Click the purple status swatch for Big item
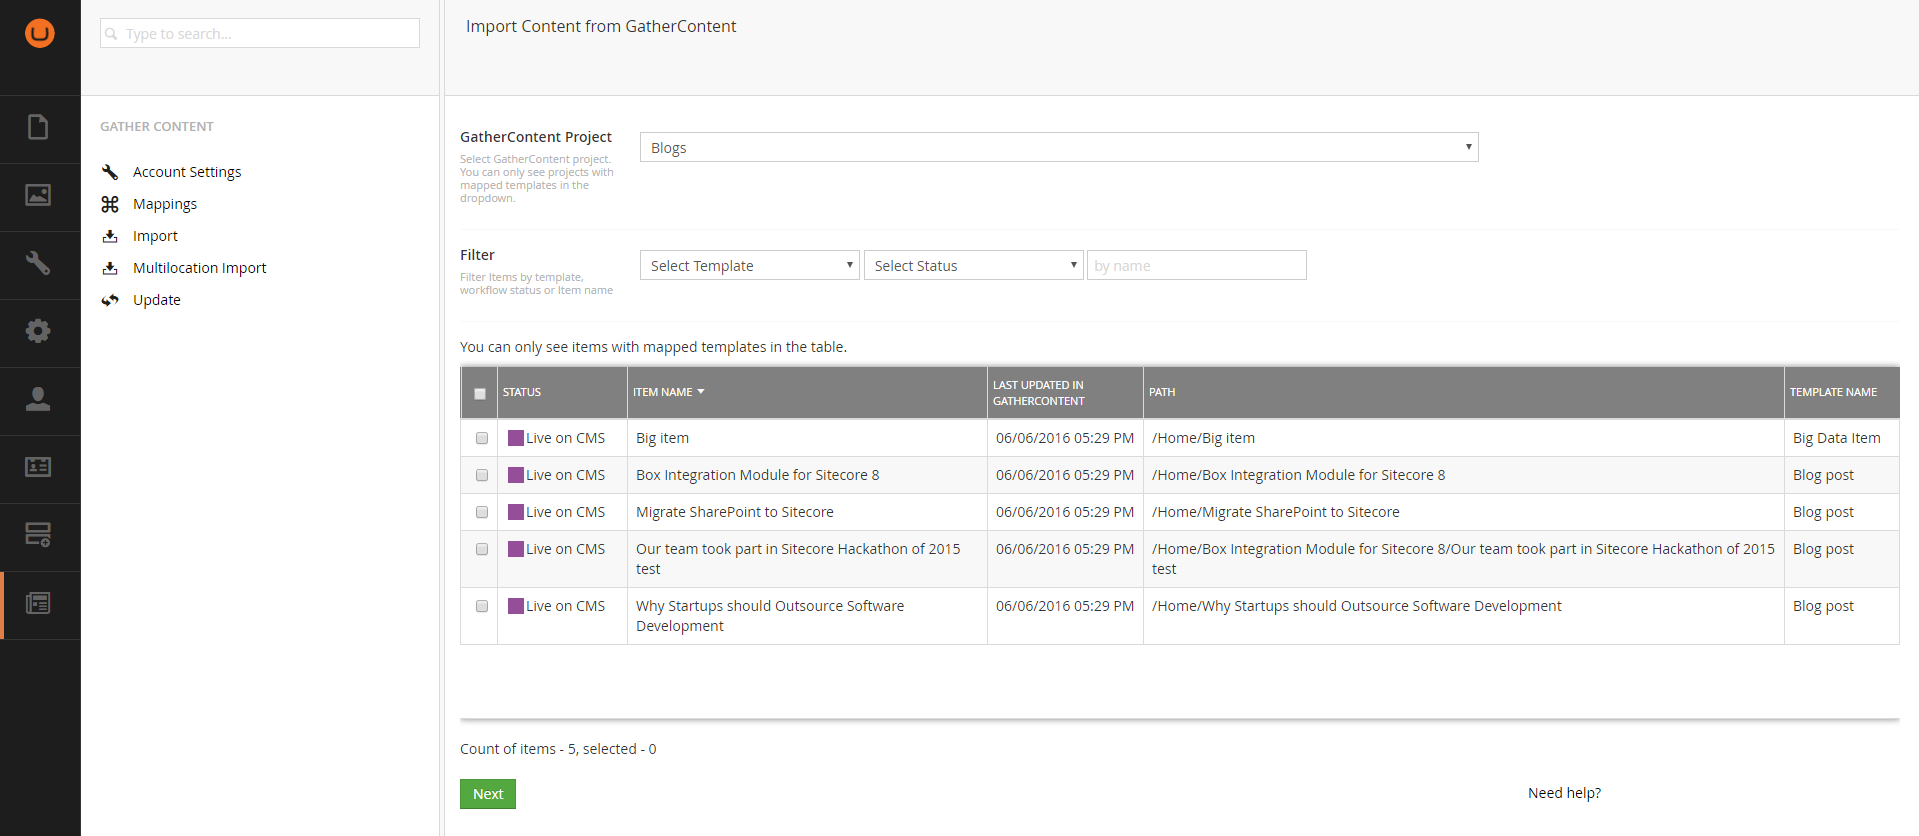 tap(516, 438)
